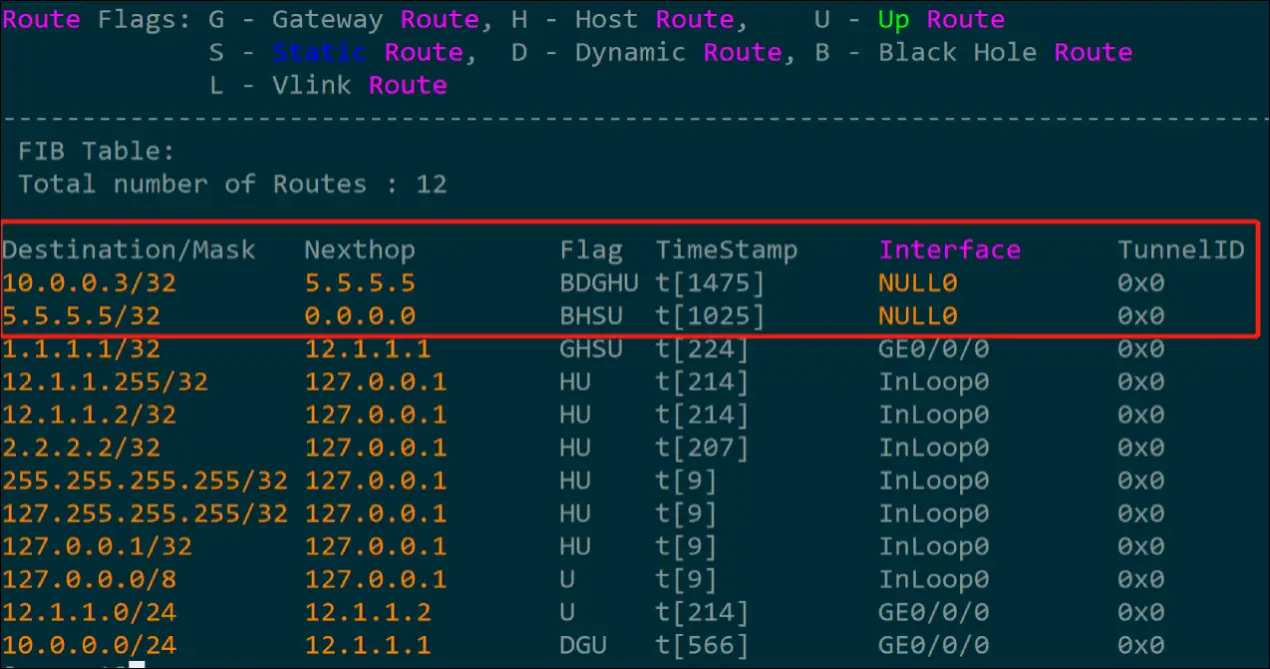Click the 'FIB Table:' label
Viewport: 1270px width, 669px height.
click(x=96, y=151)
